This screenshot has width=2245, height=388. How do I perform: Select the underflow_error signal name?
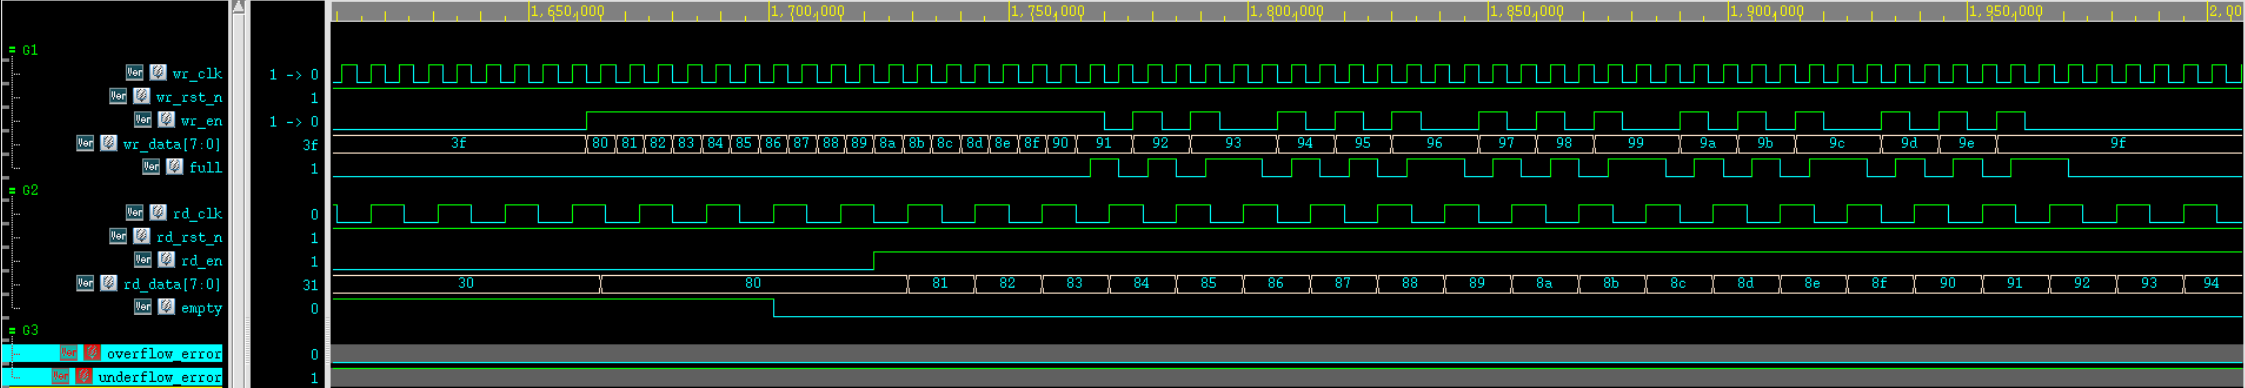click(x=160, y=377)
